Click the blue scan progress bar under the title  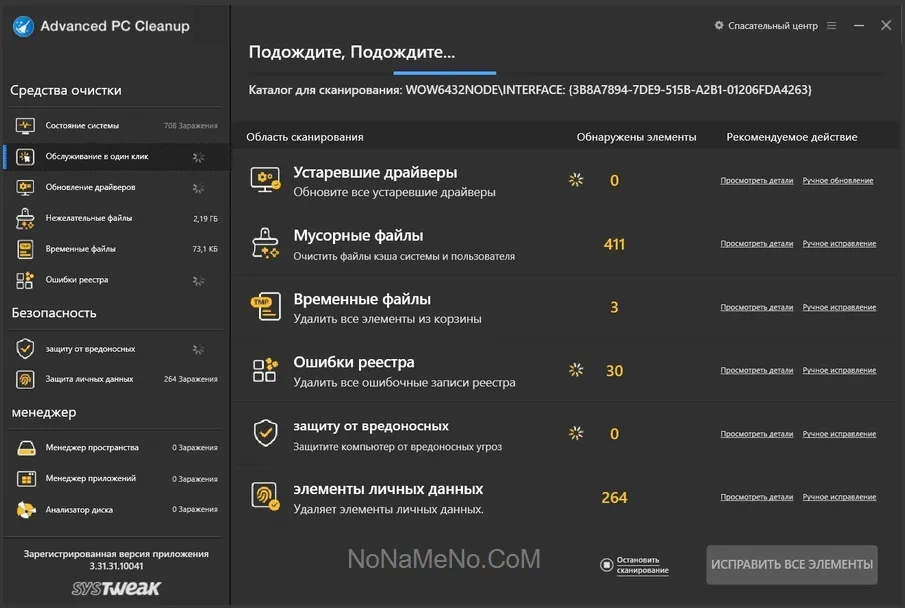click(444, 73)
